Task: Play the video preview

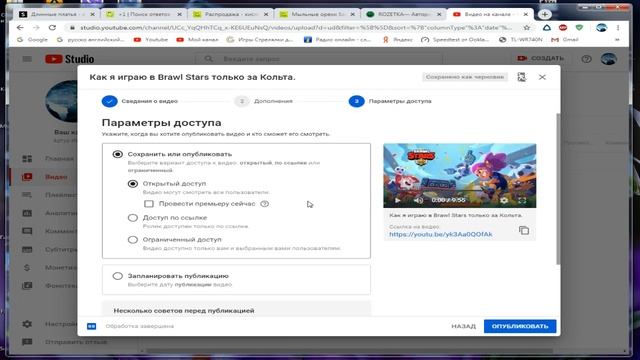Action: tap(397, 200)
